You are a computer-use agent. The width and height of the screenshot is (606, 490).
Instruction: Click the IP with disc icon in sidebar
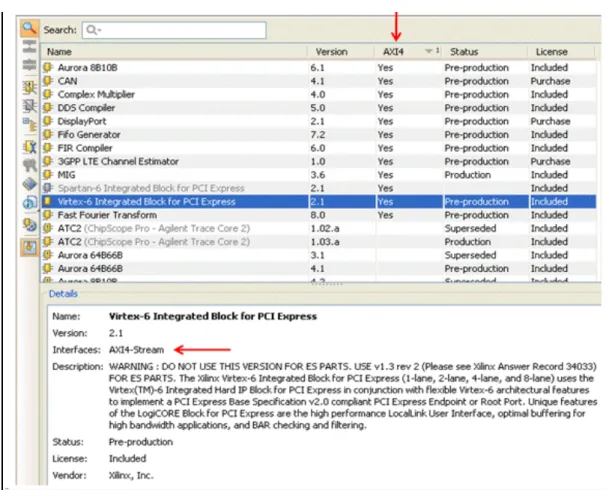29,225
